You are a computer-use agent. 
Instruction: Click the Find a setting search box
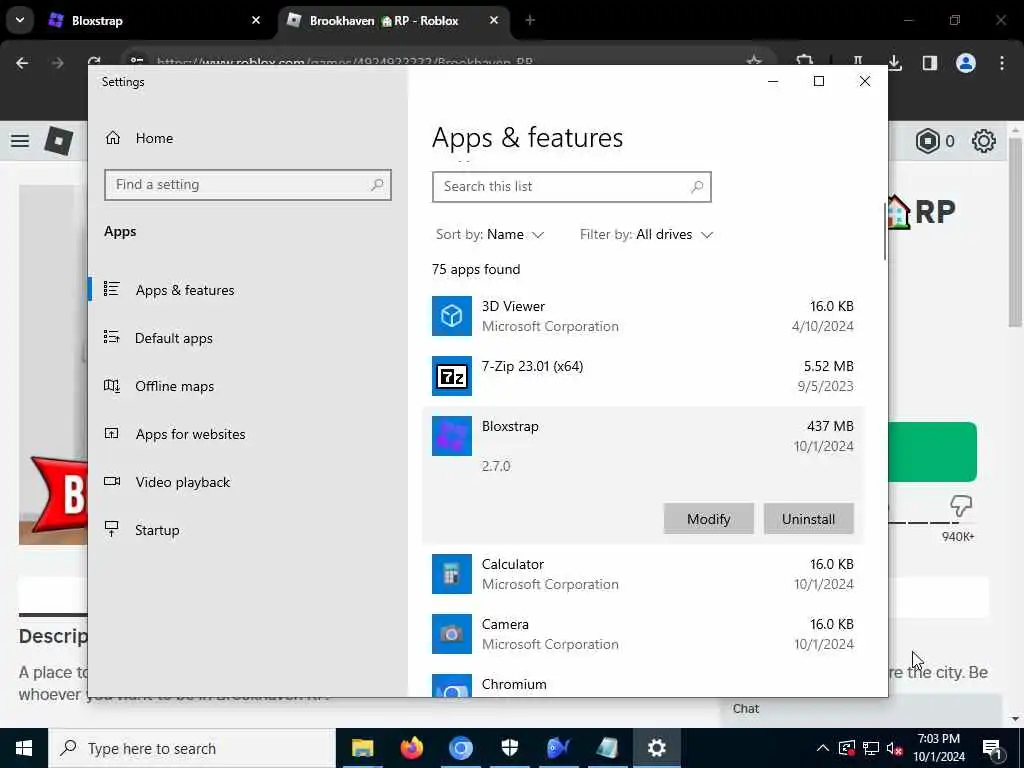coord(248,185)
